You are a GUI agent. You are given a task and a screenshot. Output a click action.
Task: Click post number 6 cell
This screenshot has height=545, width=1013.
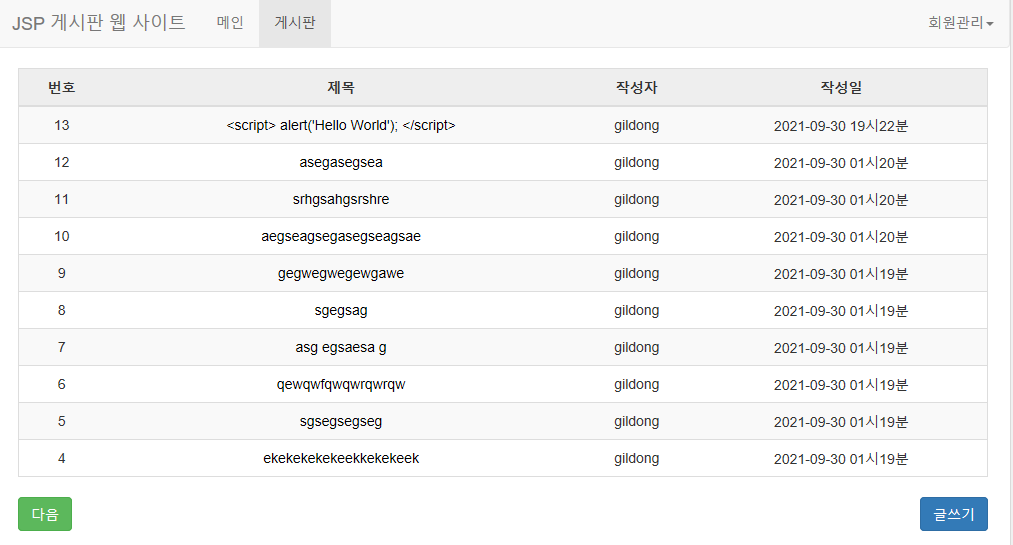tap(61, 384)
